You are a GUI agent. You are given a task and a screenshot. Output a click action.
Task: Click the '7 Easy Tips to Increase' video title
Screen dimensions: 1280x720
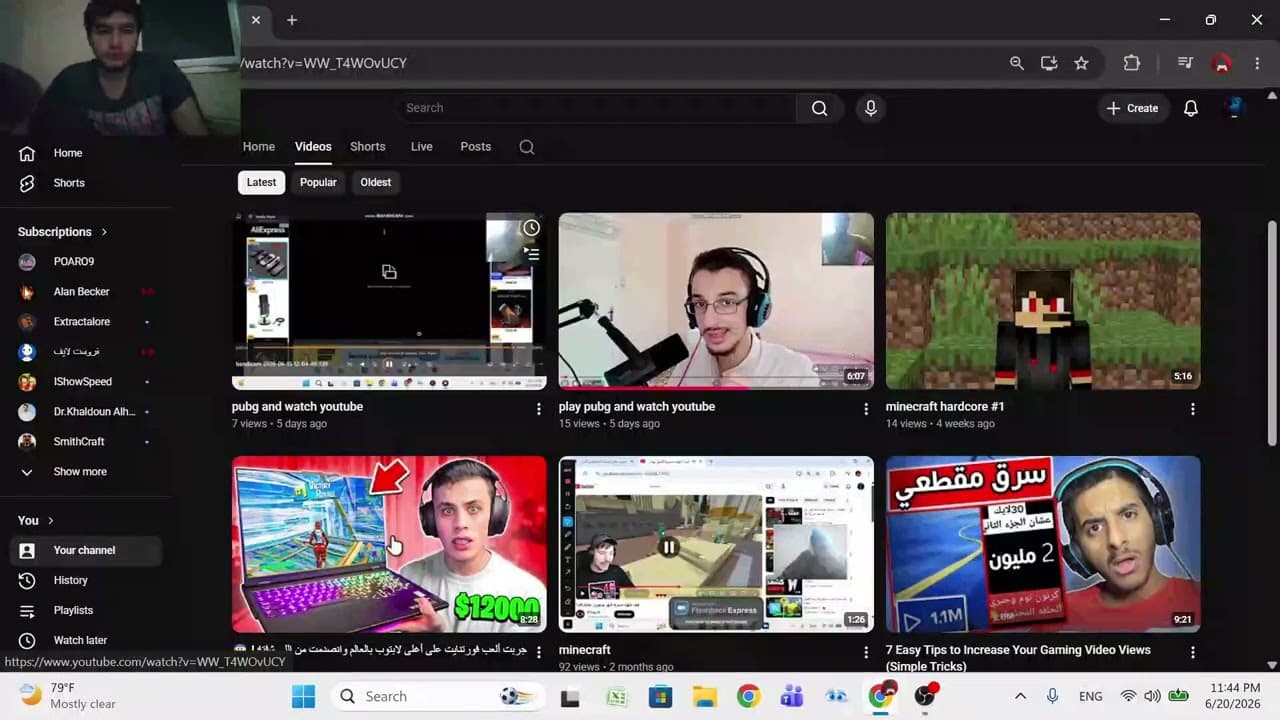1018,658
